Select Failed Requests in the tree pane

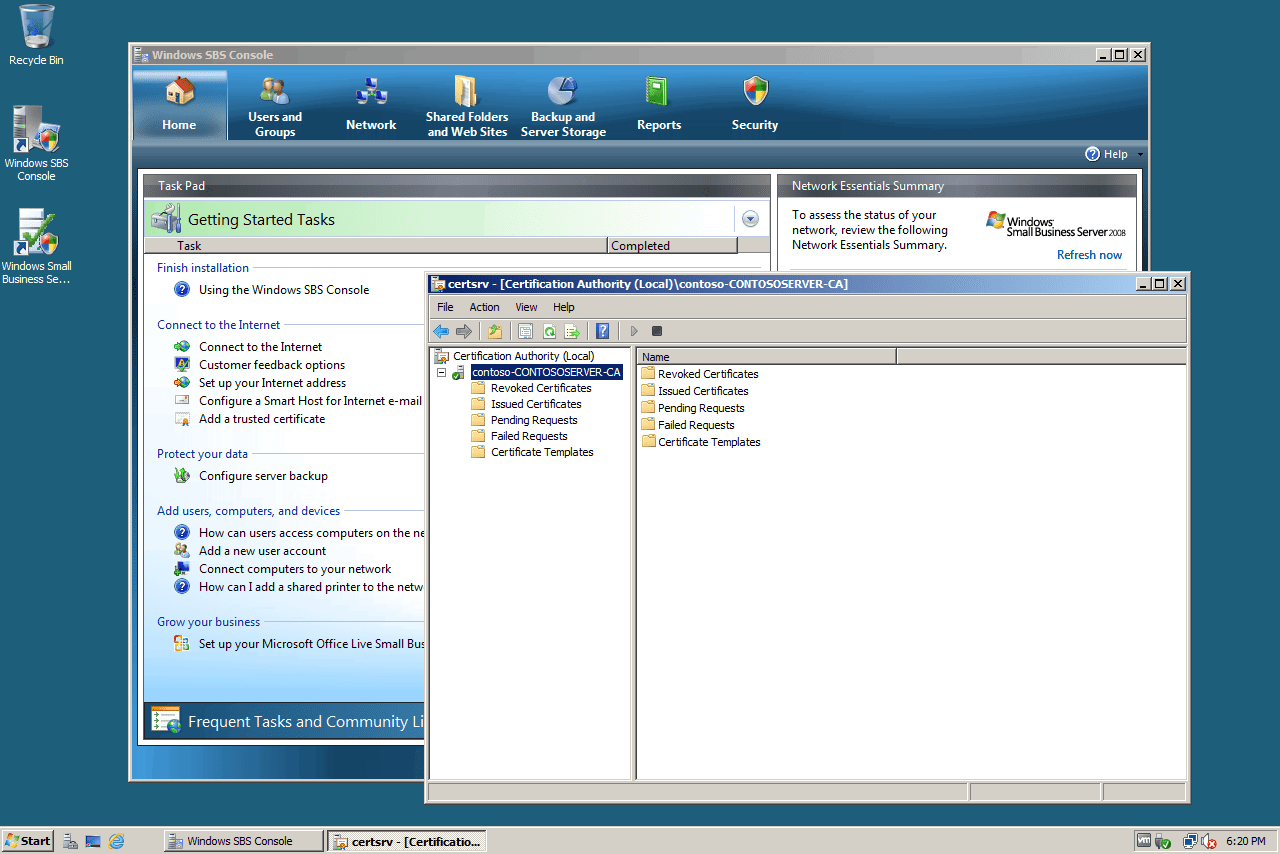[x=529, y=436]
